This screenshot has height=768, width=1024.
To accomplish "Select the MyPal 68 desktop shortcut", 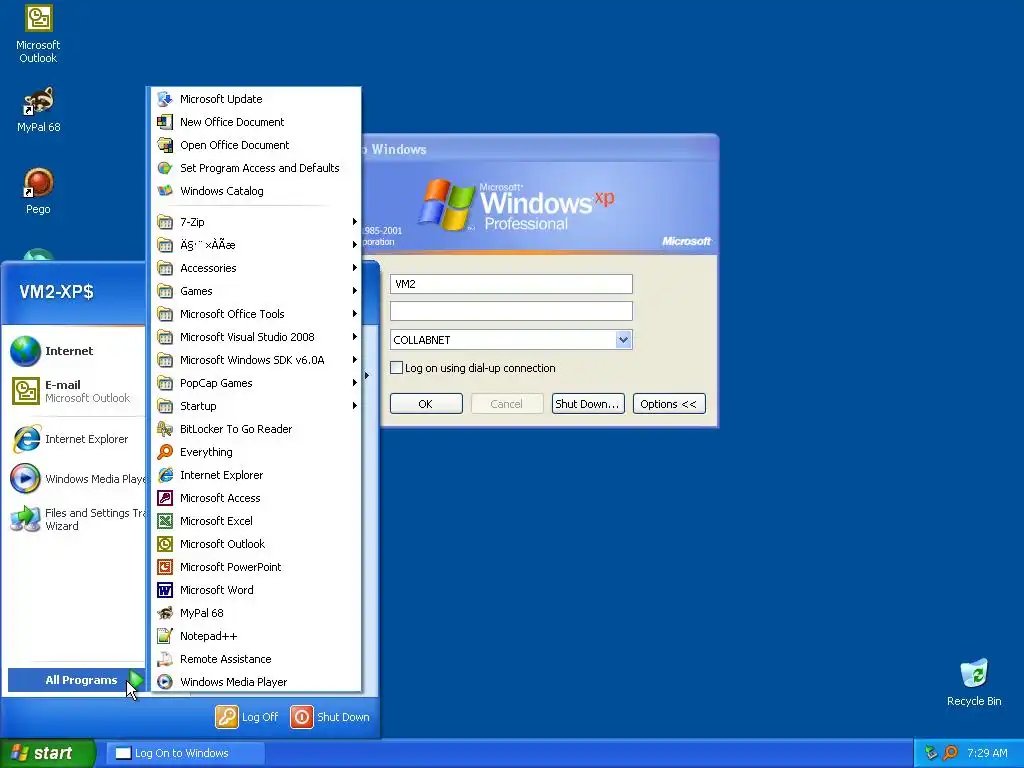I will (x=38, y=110).
